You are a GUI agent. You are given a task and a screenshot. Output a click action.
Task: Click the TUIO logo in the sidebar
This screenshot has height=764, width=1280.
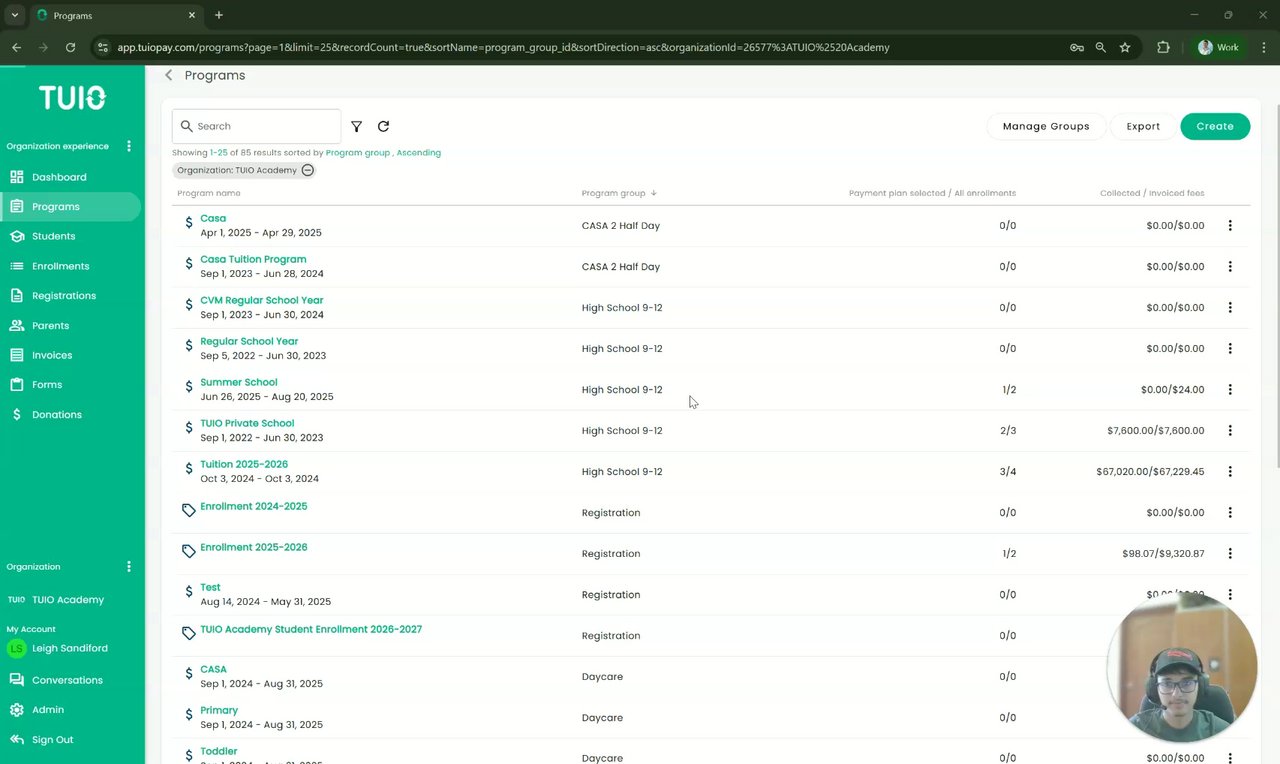tap(72, 97)
